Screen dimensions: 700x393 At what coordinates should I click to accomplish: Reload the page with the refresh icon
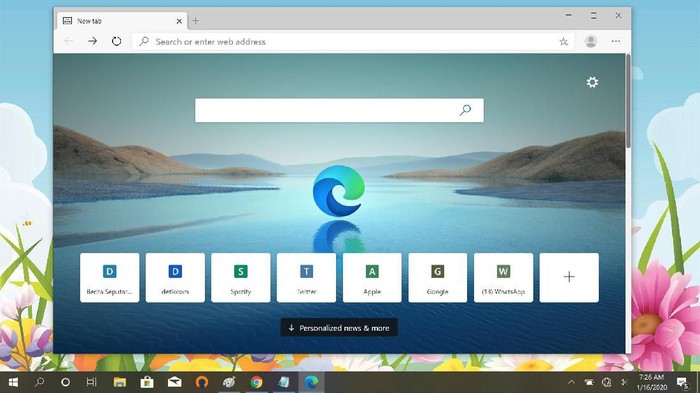tap(117, 41)
